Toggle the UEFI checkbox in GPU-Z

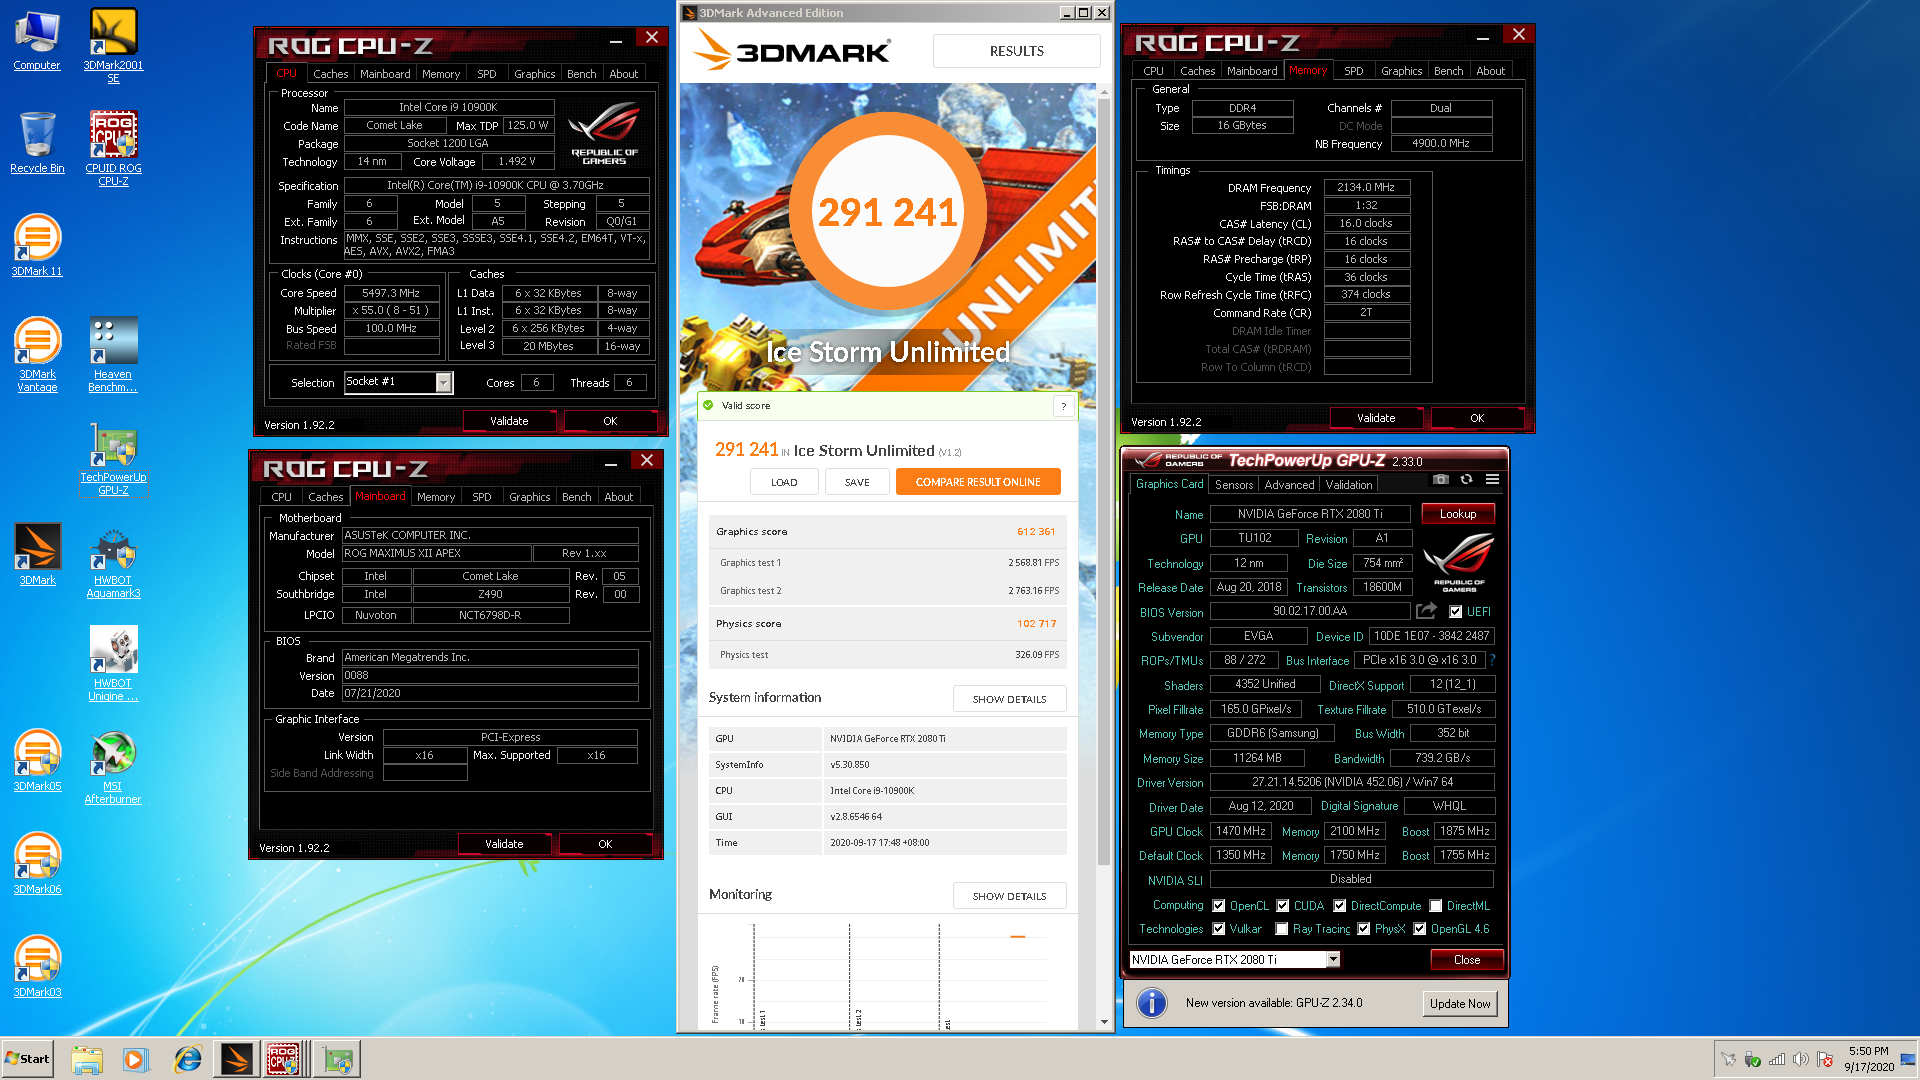(1456, 612)
